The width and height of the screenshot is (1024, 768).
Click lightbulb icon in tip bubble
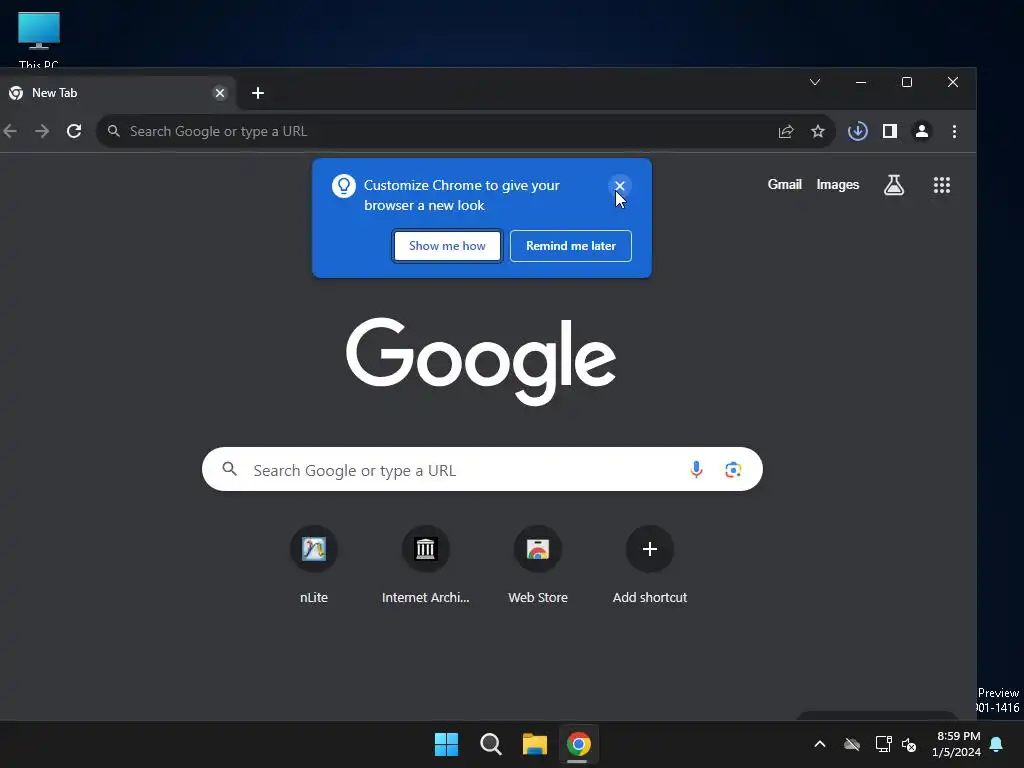[x=344, y=186]
